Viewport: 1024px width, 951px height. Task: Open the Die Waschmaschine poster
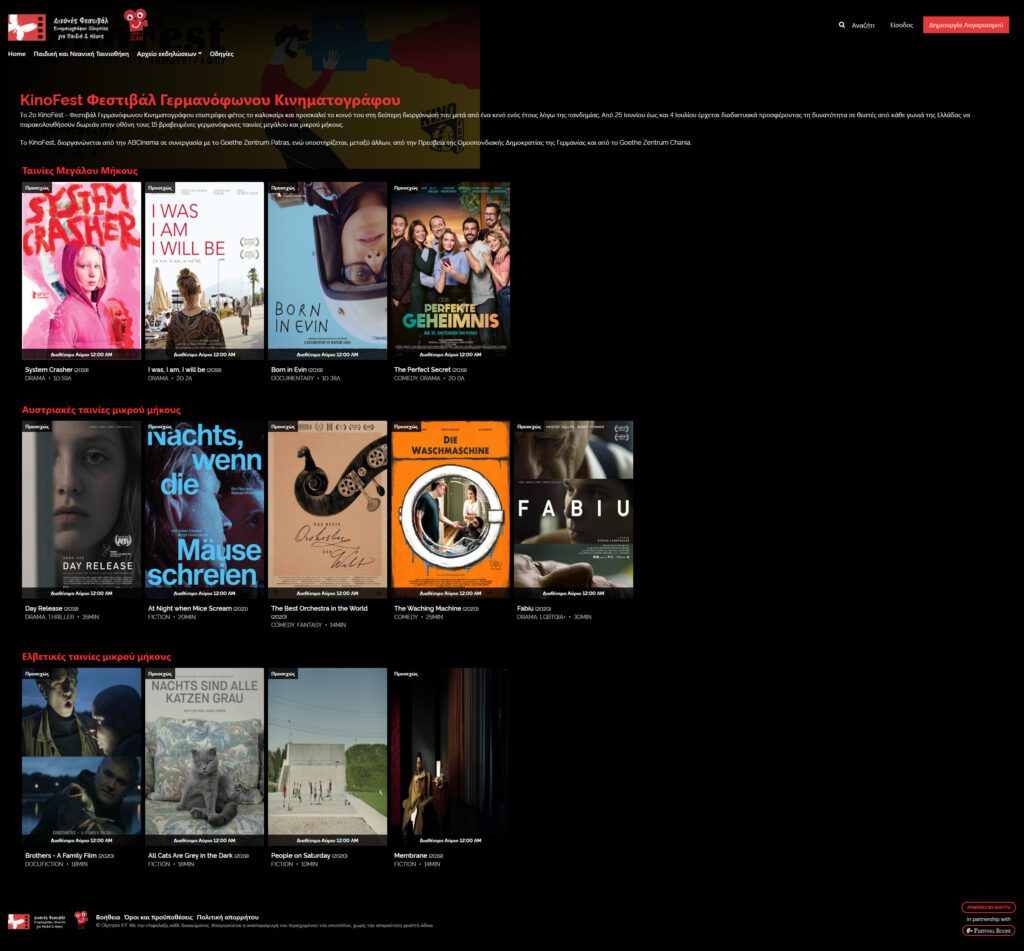(451, 509)
